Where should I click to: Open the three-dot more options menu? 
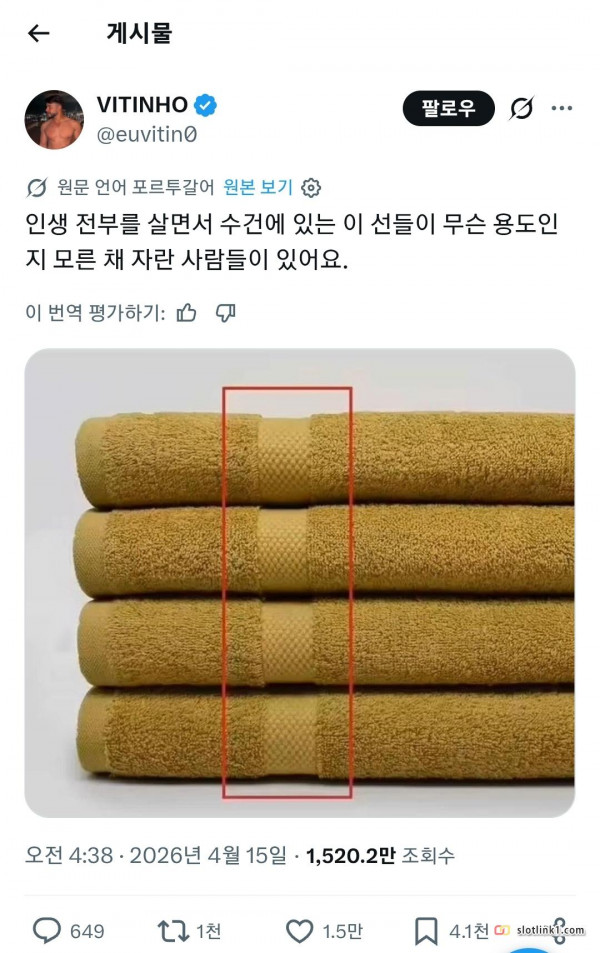point(562,108)
